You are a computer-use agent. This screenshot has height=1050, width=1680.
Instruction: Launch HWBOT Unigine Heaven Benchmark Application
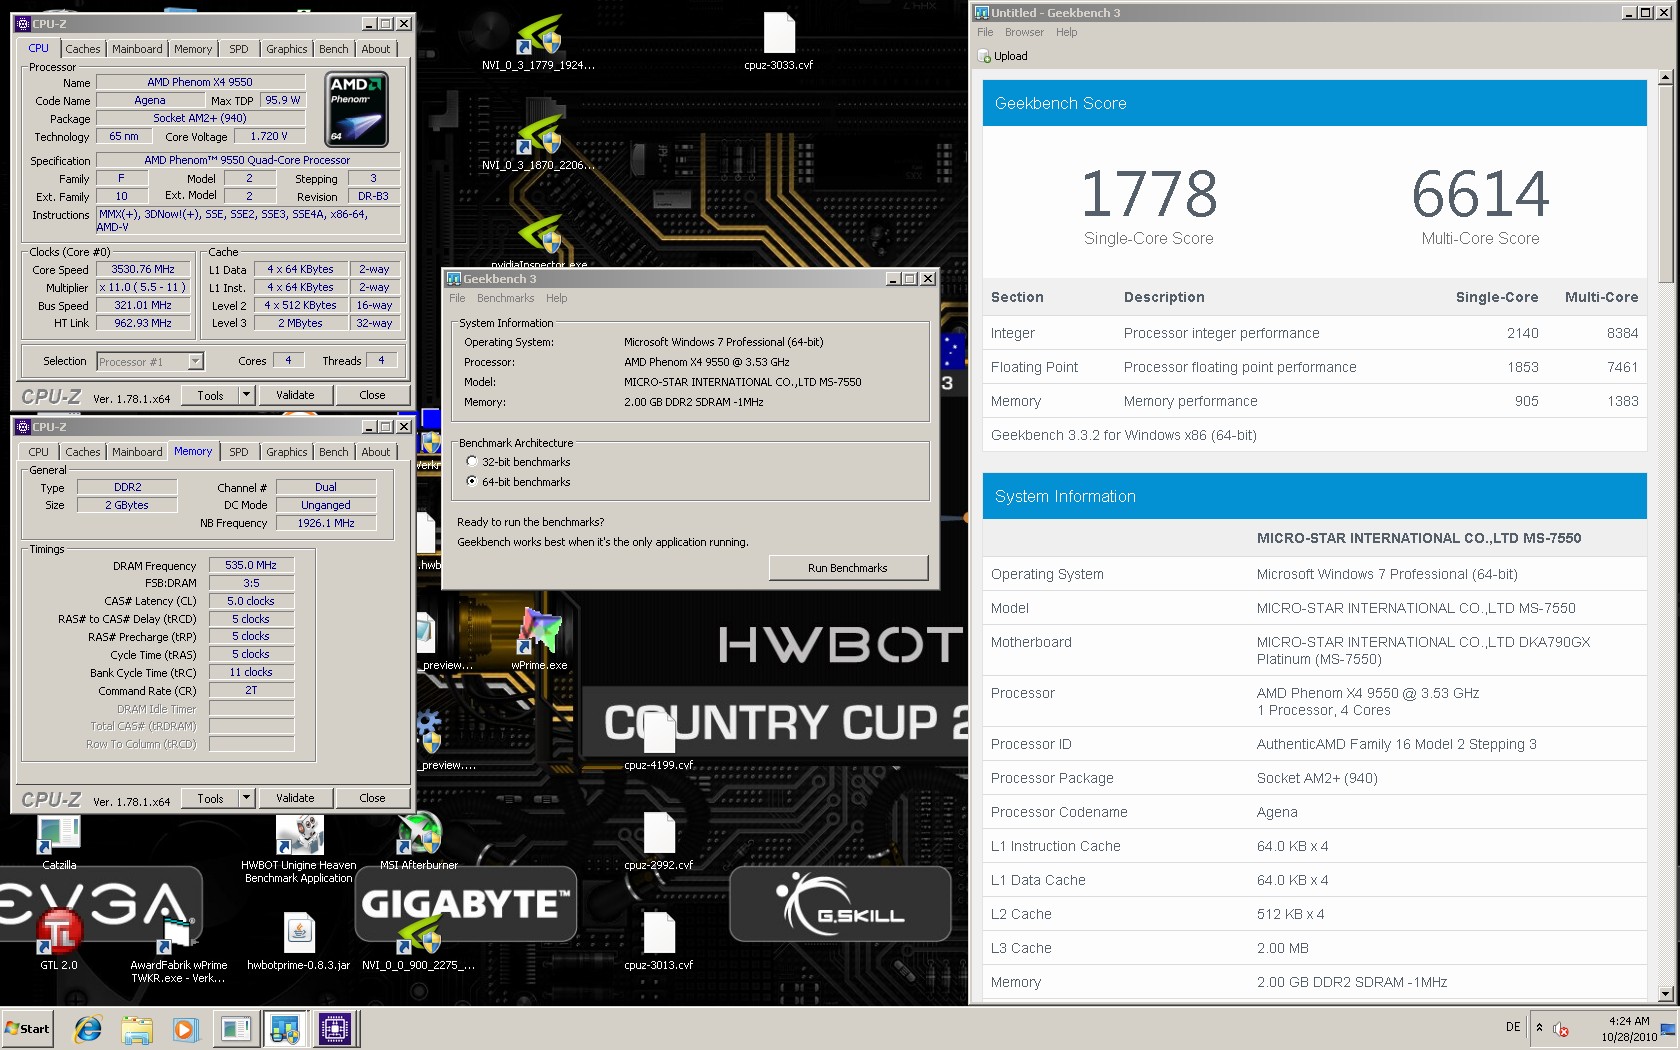point(299,847)
